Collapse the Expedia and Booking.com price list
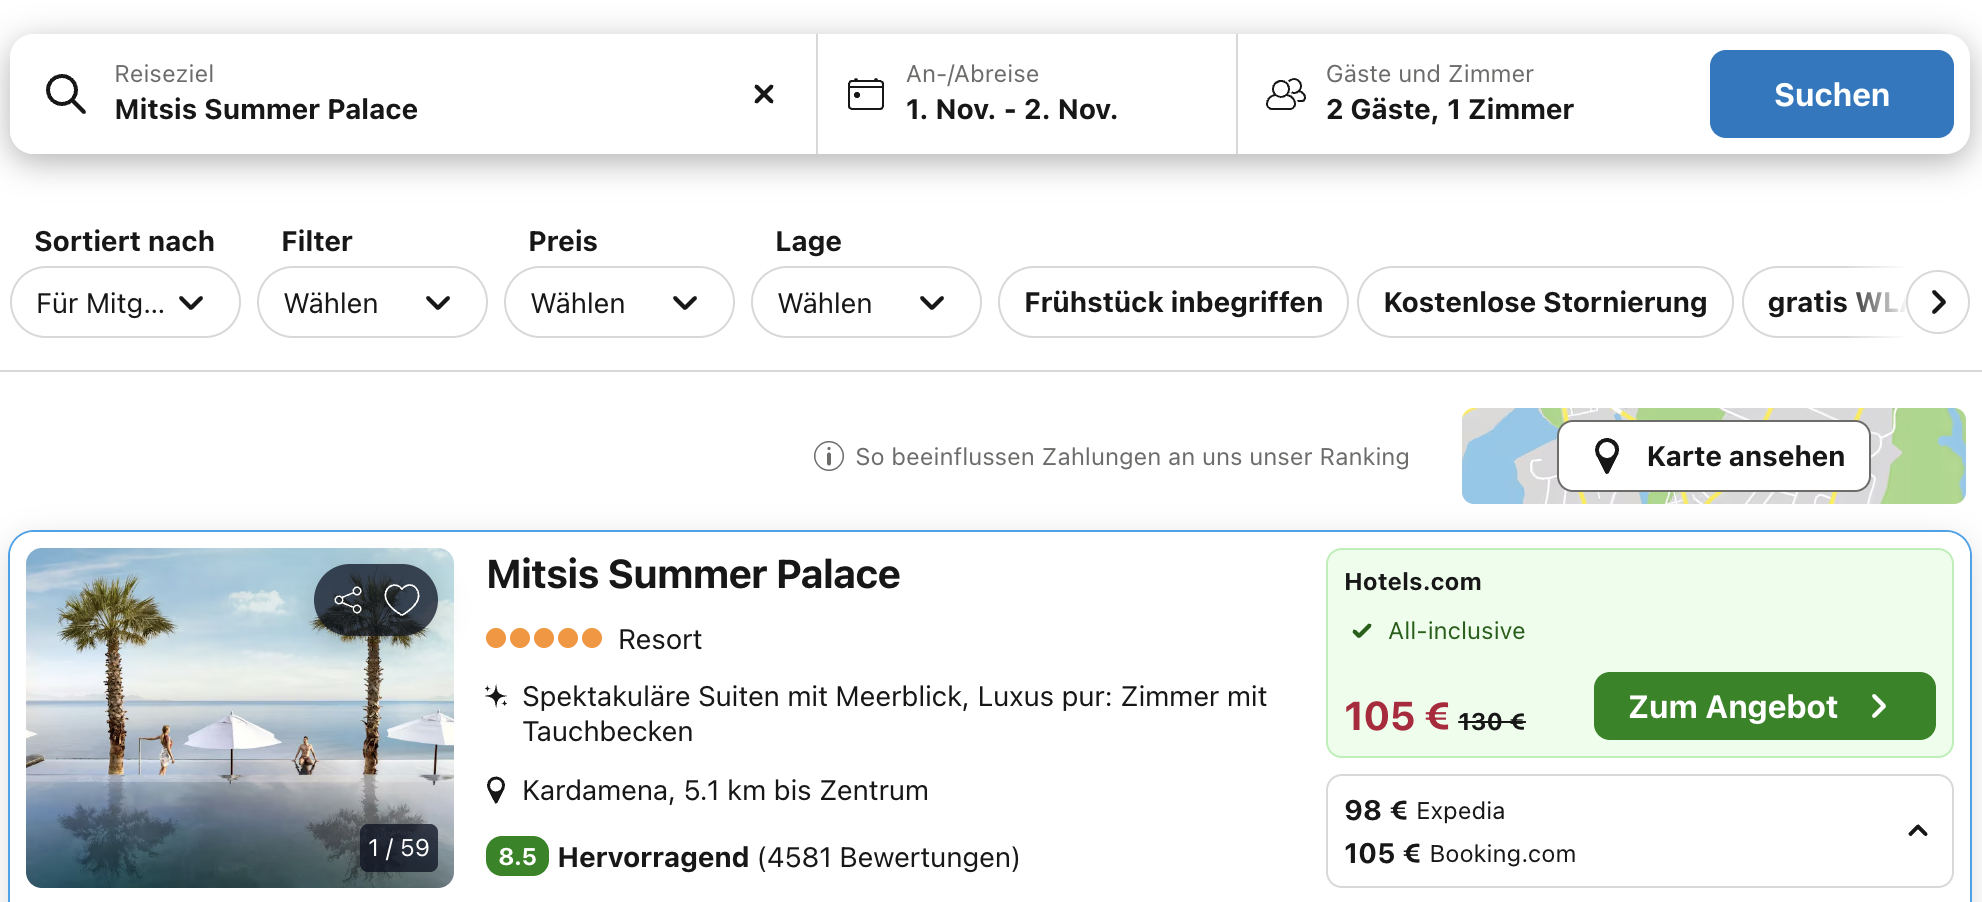1982x902 pixels. click(1917, 831)
